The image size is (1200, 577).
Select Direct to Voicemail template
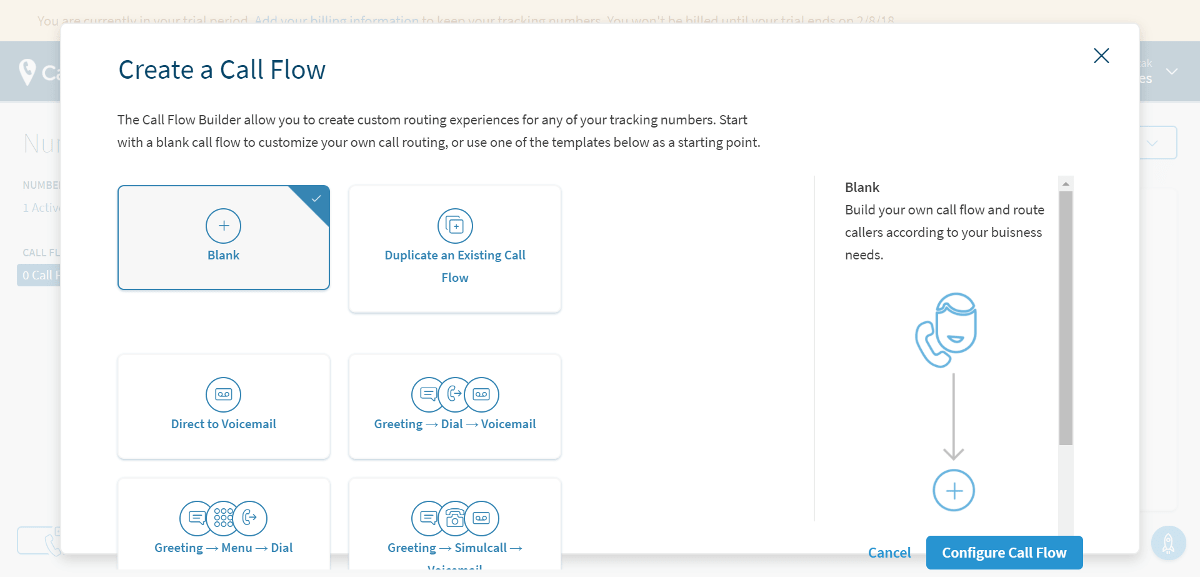point(224,407)
